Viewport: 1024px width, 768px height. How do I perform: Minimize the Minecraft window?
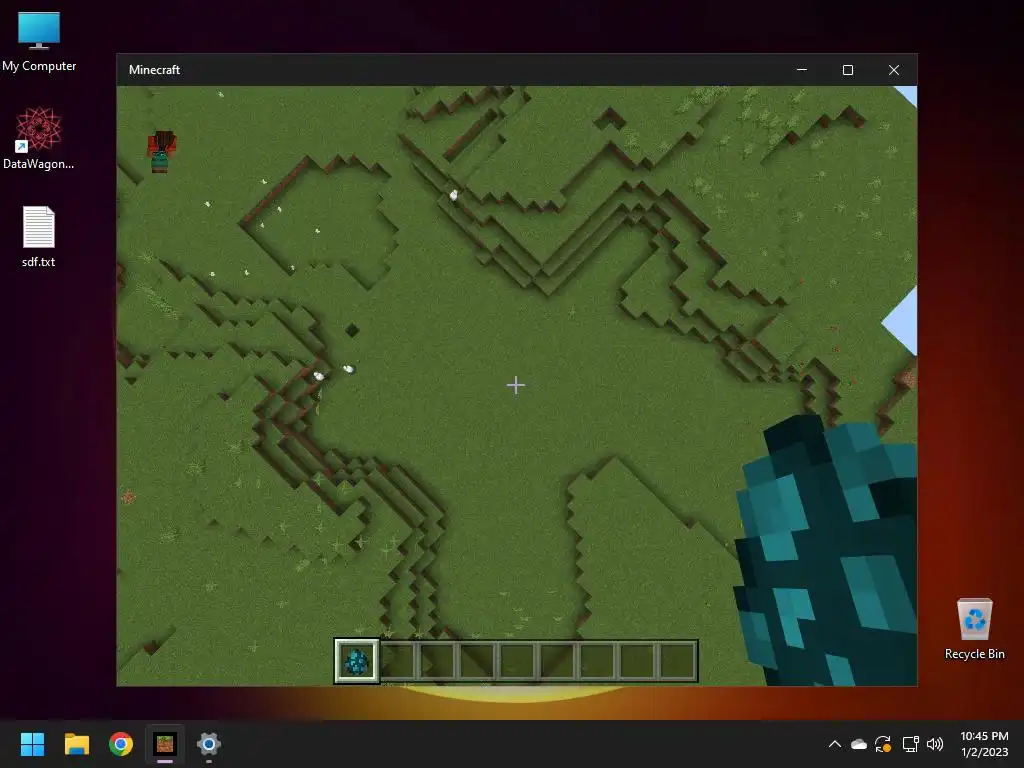coord(802,70)
